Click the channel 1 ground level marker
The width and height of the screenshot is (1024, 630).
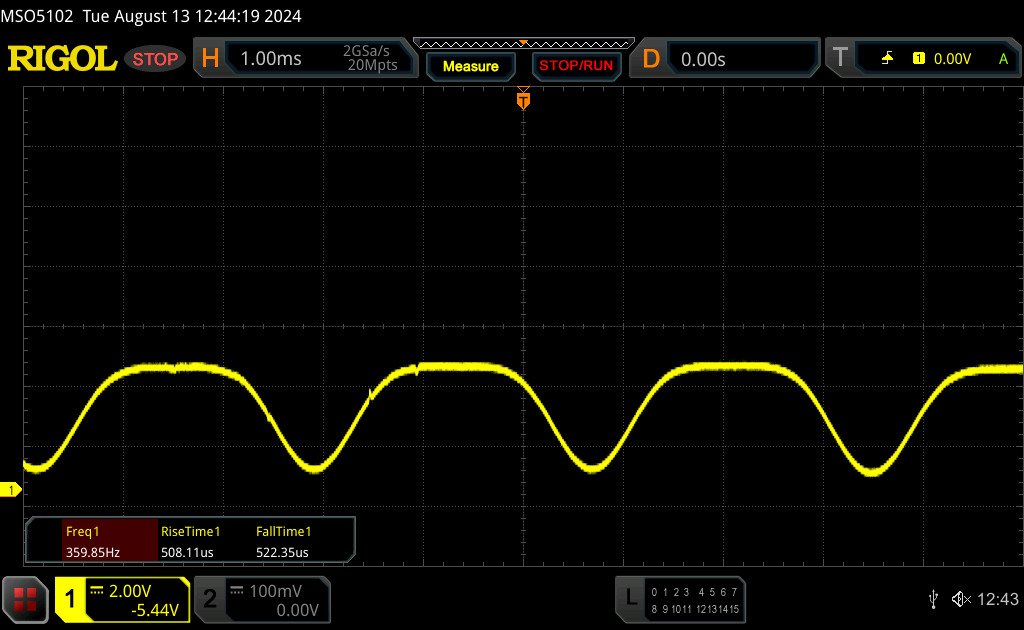[12, 490]
